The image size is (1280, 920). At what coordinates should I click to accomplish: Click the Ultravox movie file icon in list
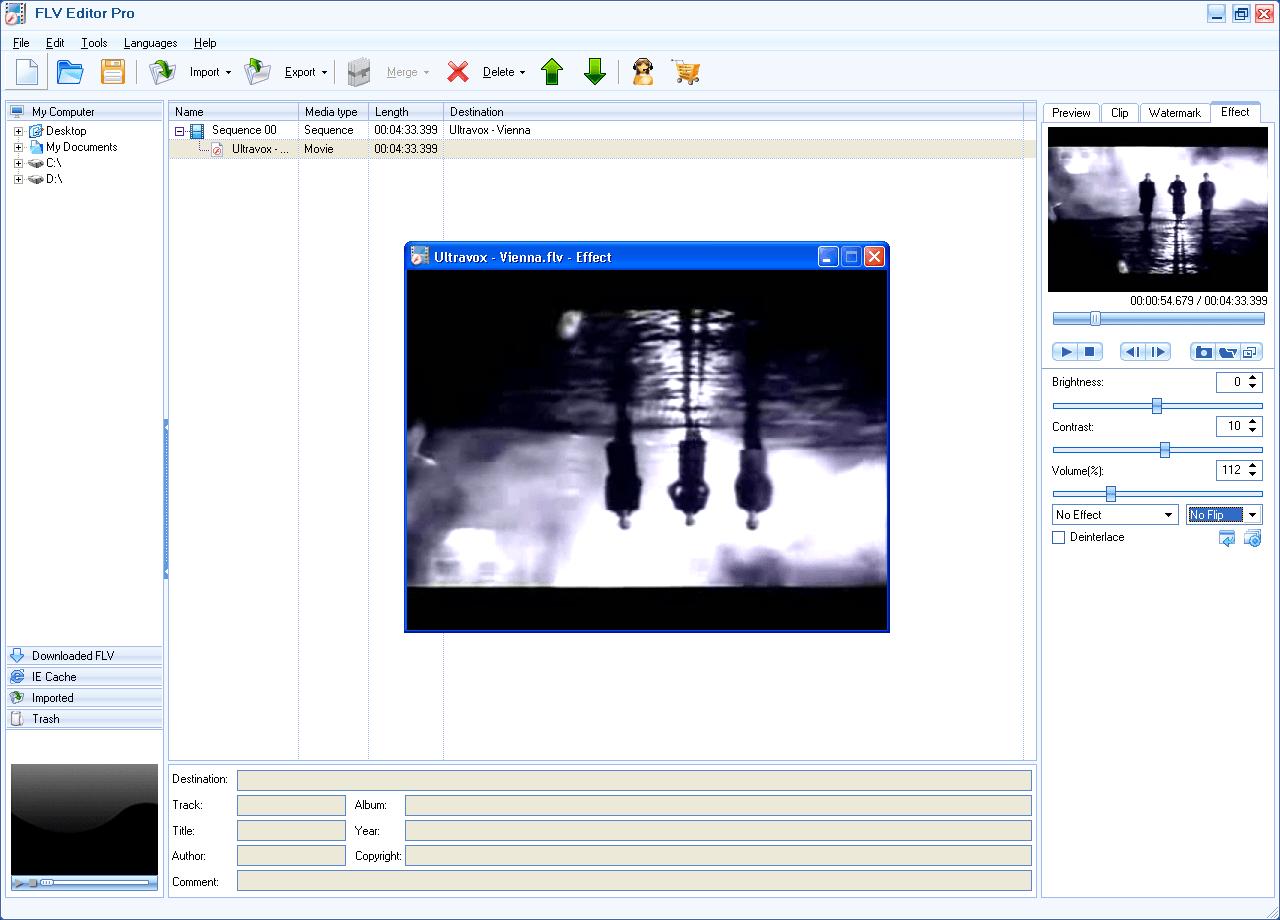(x=217, y=149)
